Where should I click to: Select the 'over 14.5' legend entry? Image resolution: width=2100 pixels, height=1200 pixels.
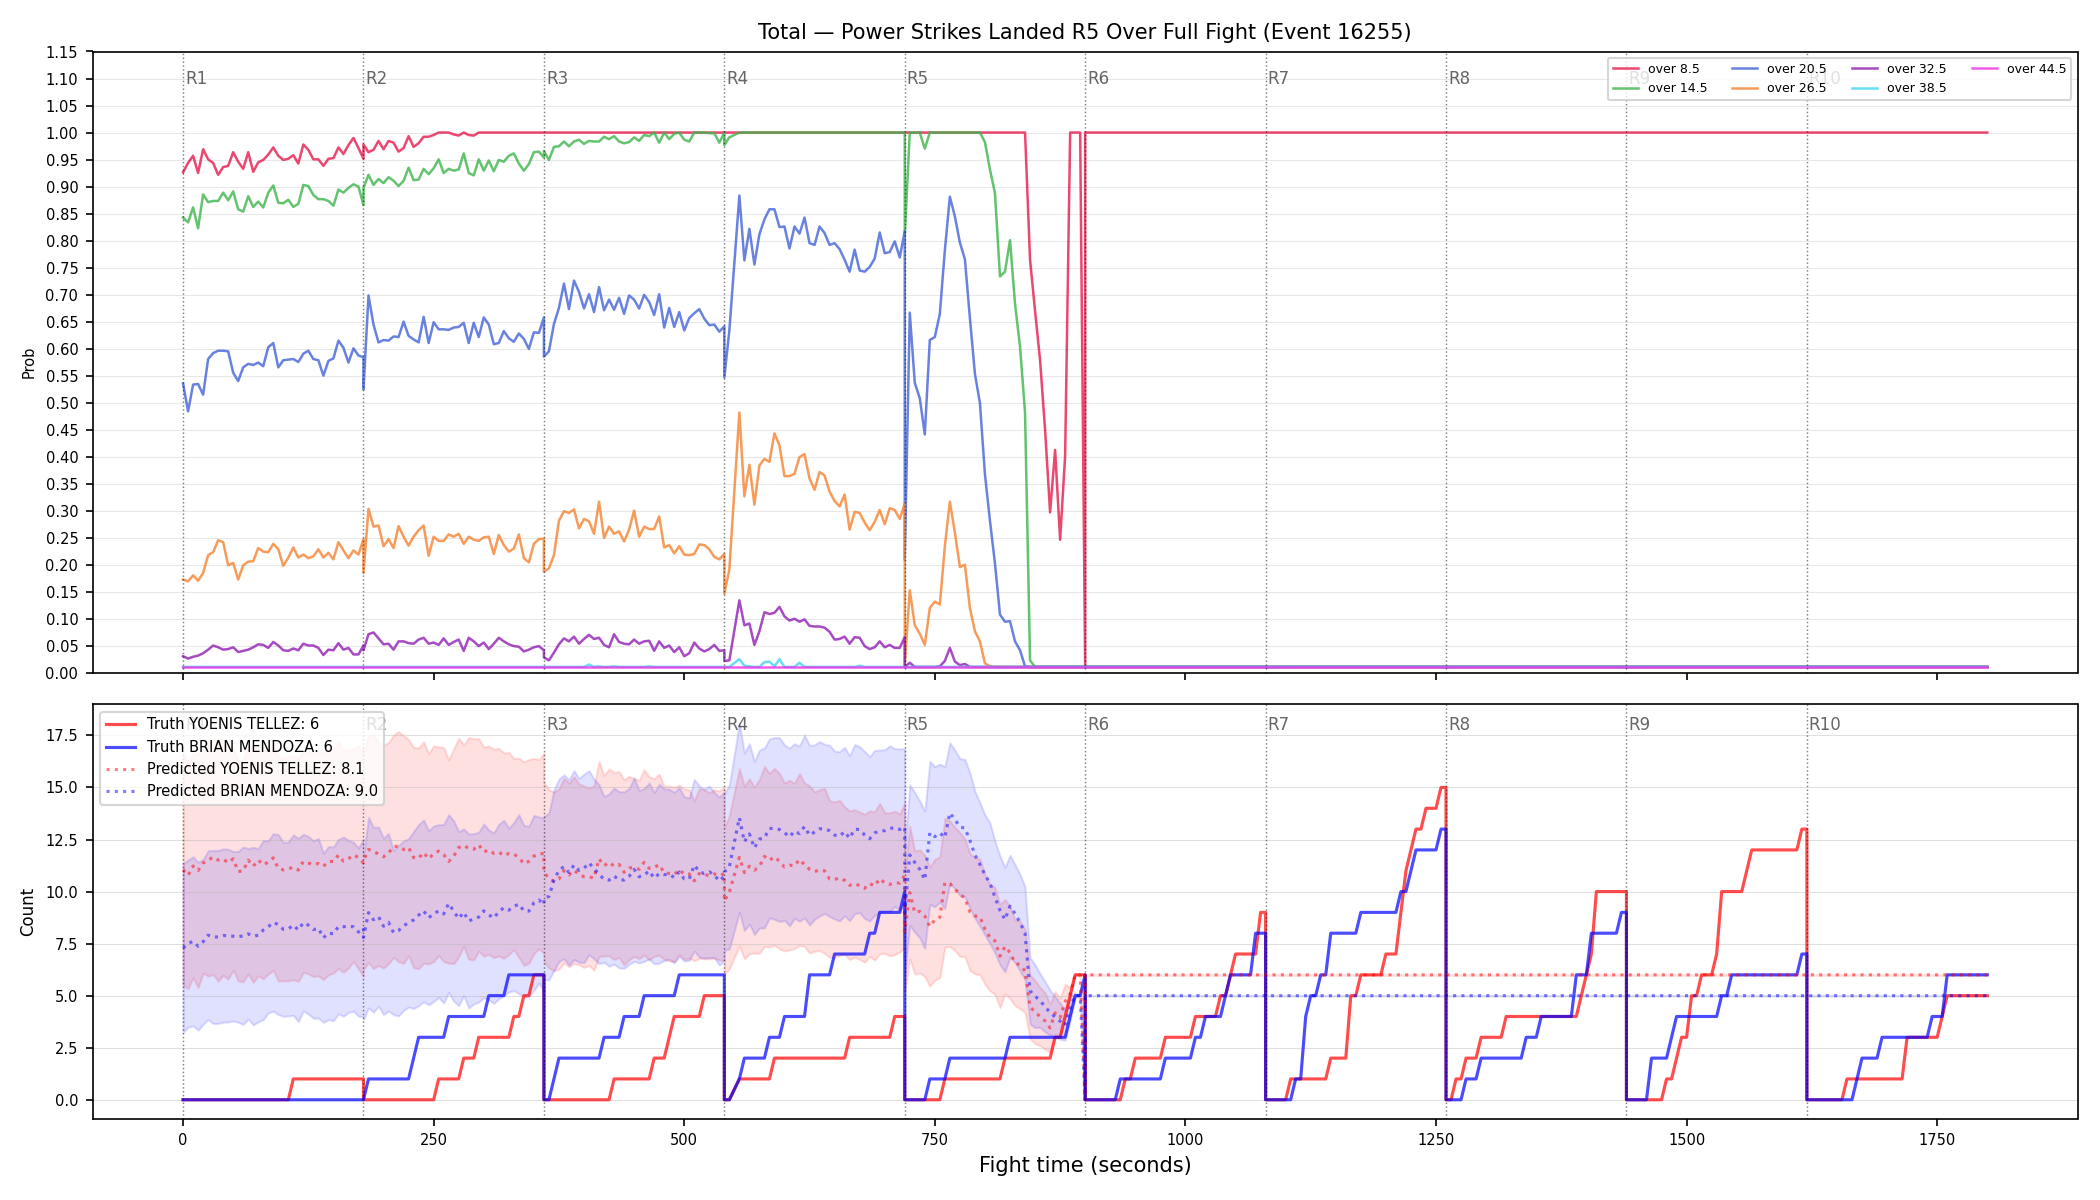pos(1659,88)
